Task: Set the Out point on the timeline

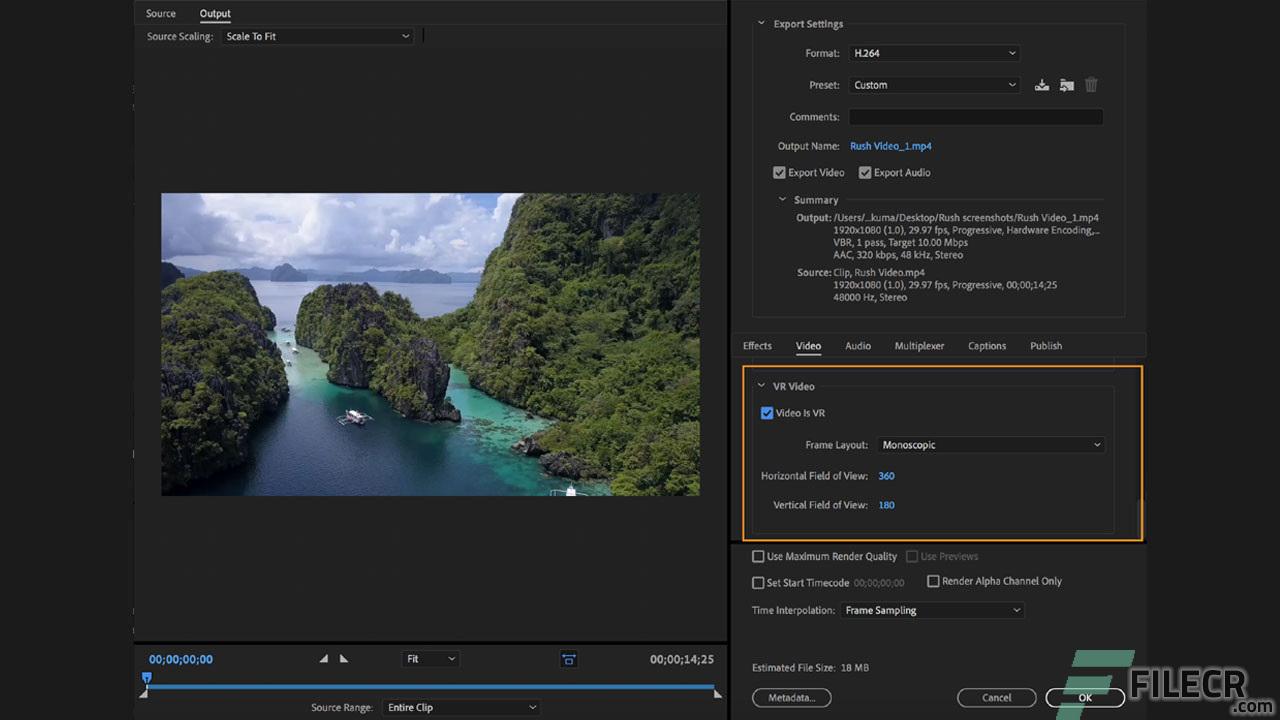Action: [x=344, y=659]
